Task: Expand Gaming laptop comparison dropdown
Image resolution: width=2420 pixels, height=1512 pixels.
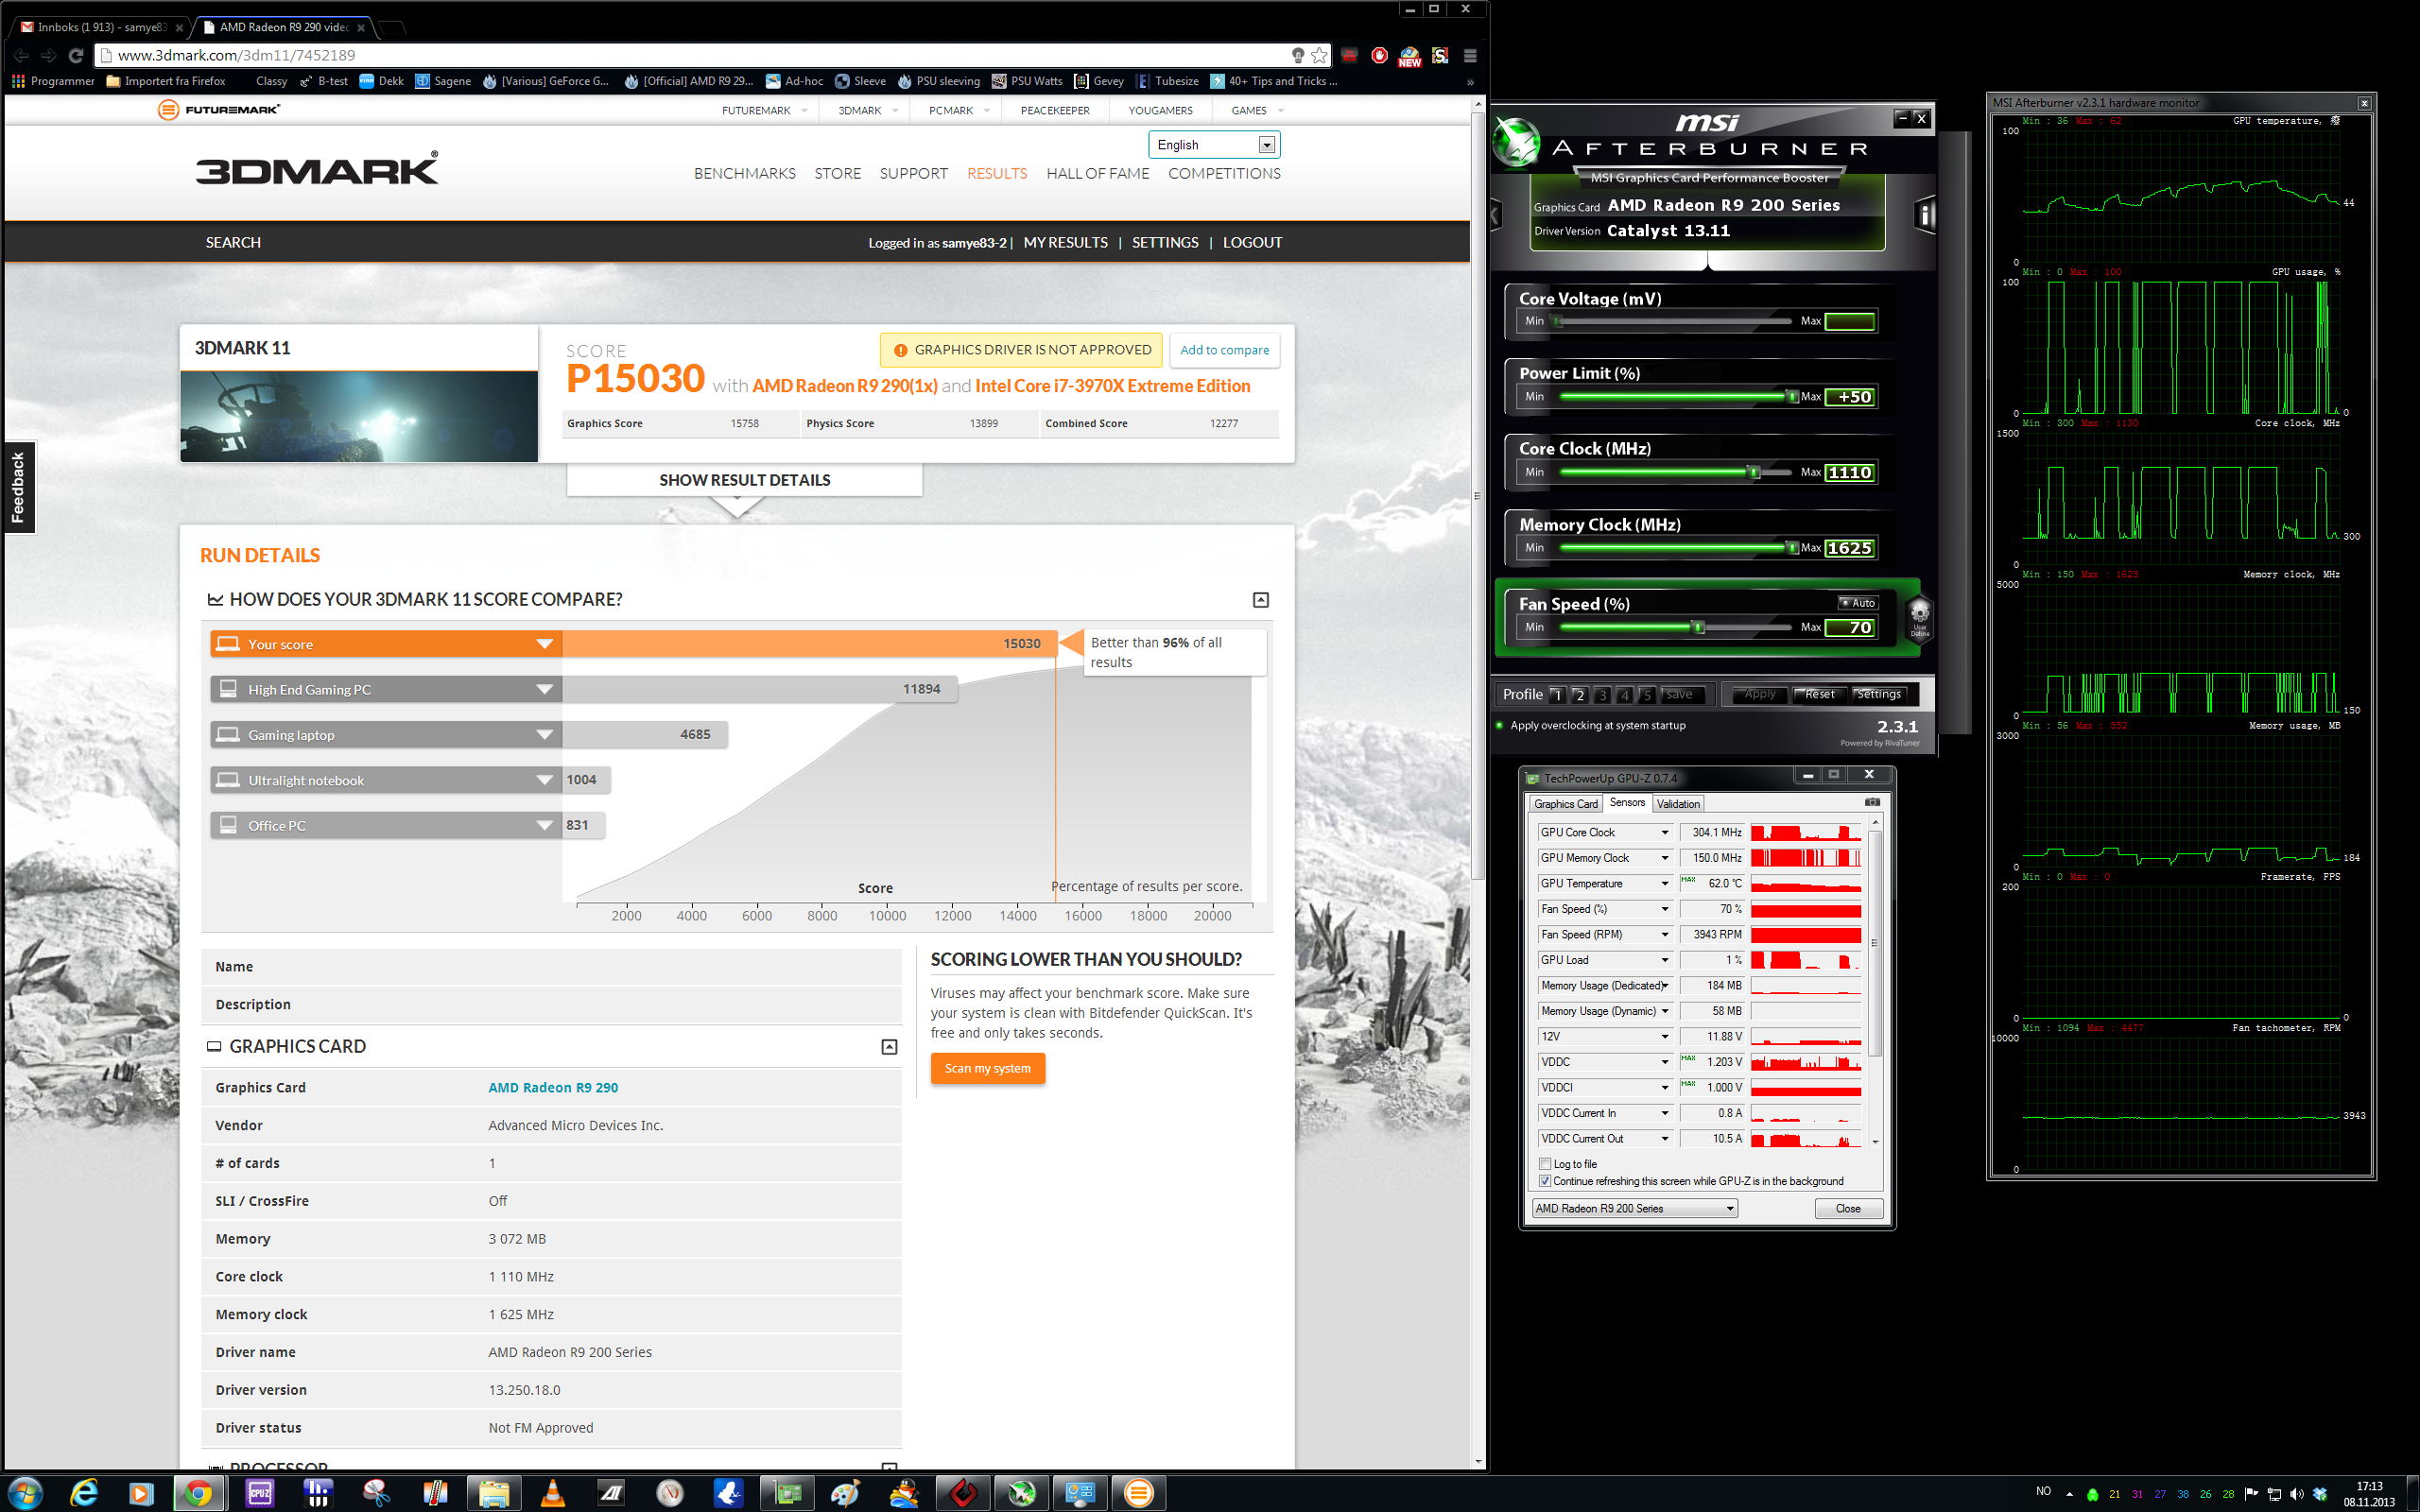Action: [x=545, y=735]
